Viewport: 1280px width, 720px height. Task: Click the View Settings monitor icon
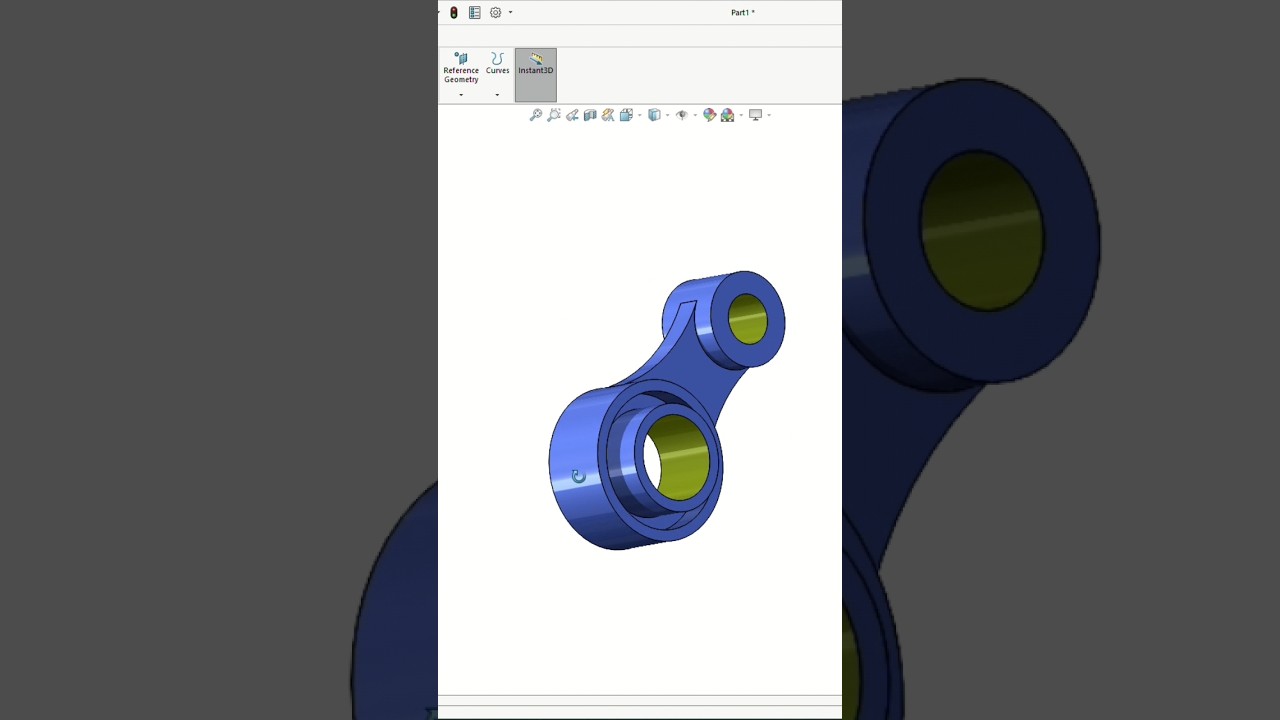click(756, 115)
